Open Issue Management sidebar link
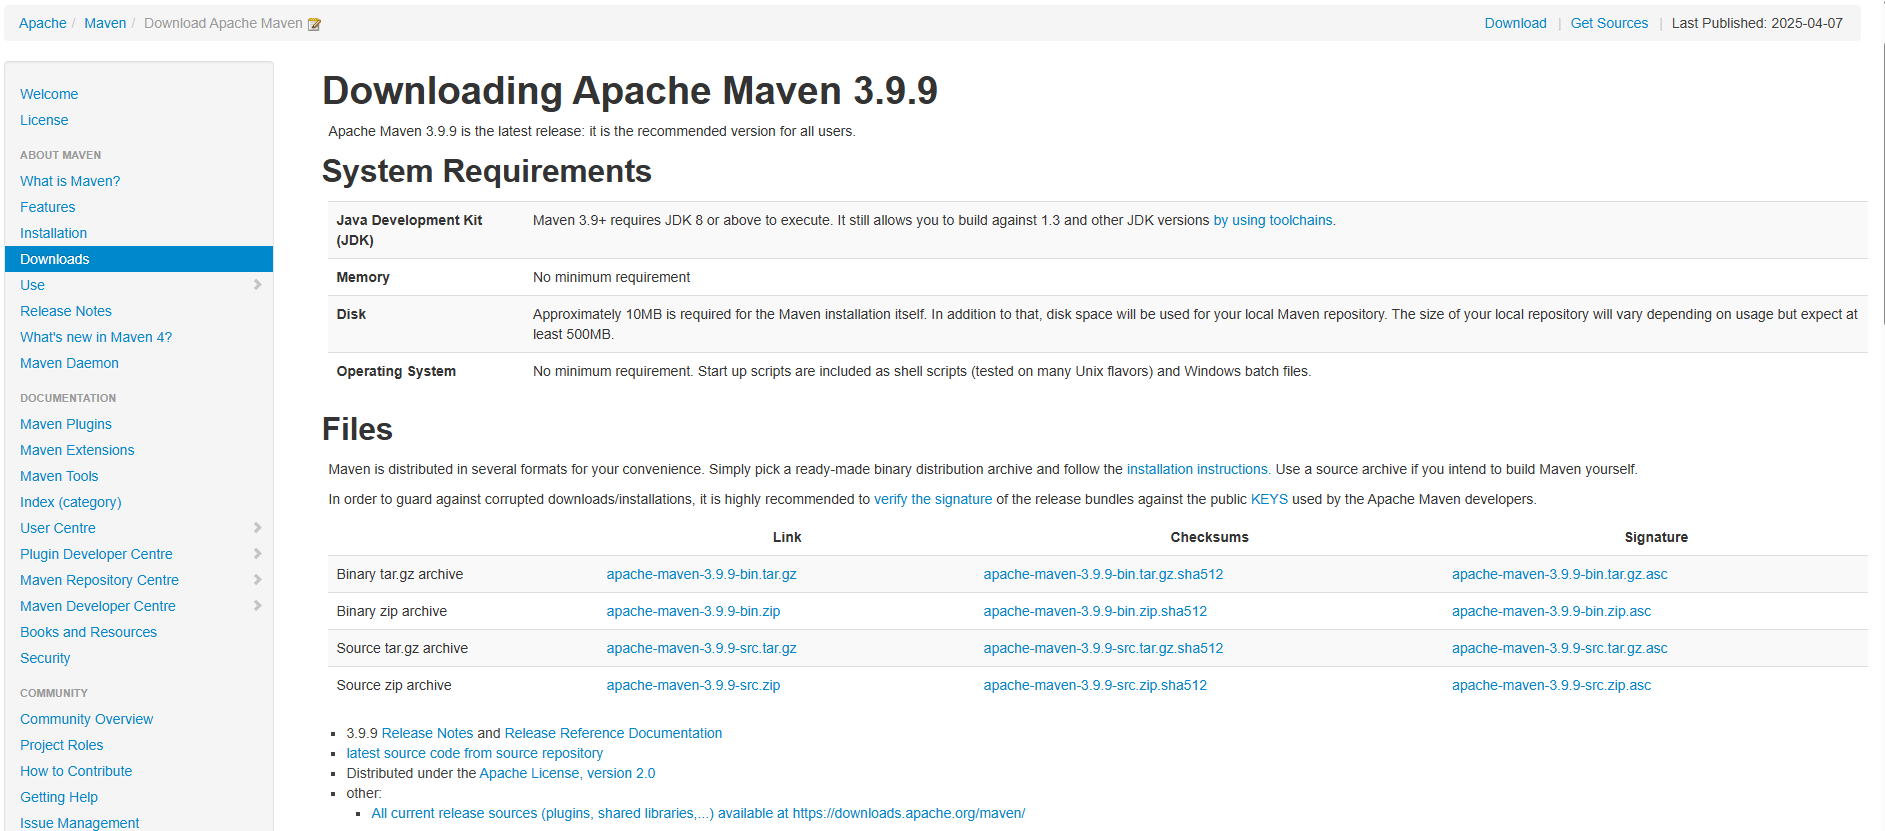The image size is (1885, 831). click(x=80, y=823)
